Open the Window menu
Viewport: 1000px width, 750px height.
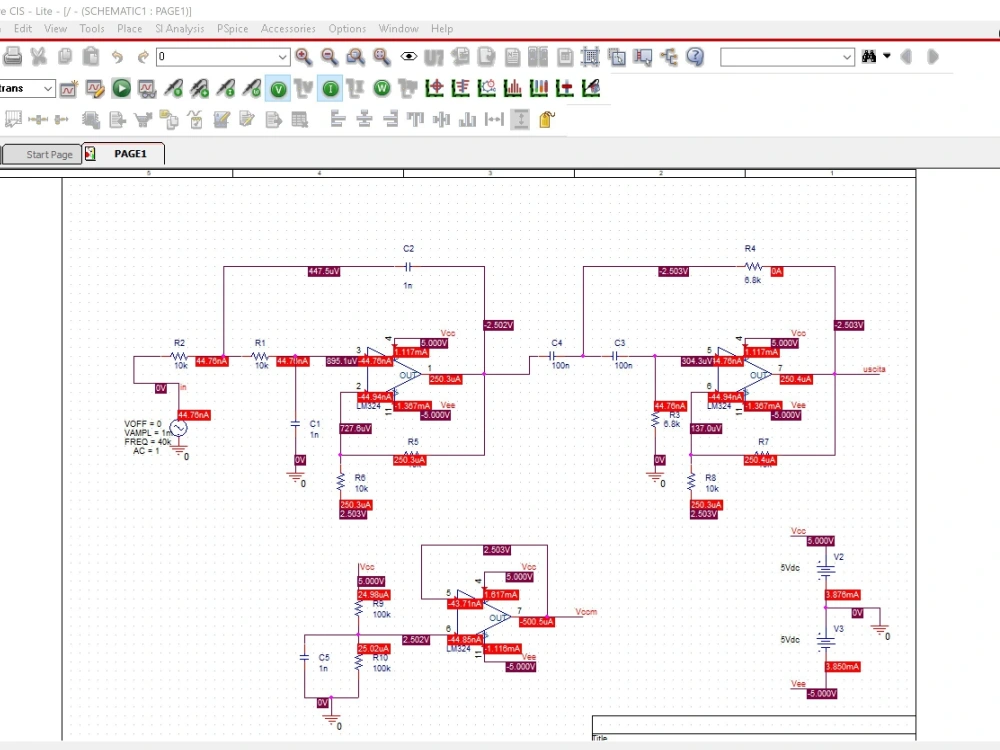[x=399, y=29]
